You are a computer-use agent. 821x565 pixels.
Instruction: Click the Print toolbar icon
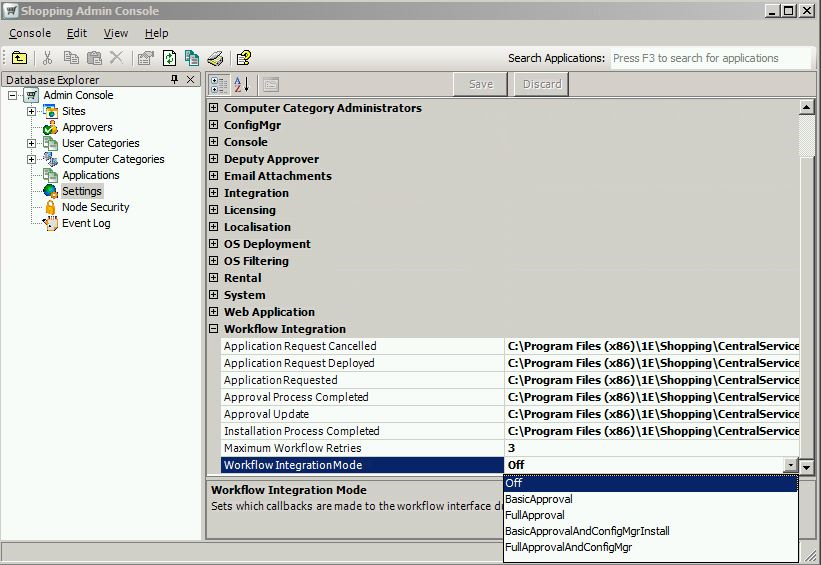tap(215, 58)
